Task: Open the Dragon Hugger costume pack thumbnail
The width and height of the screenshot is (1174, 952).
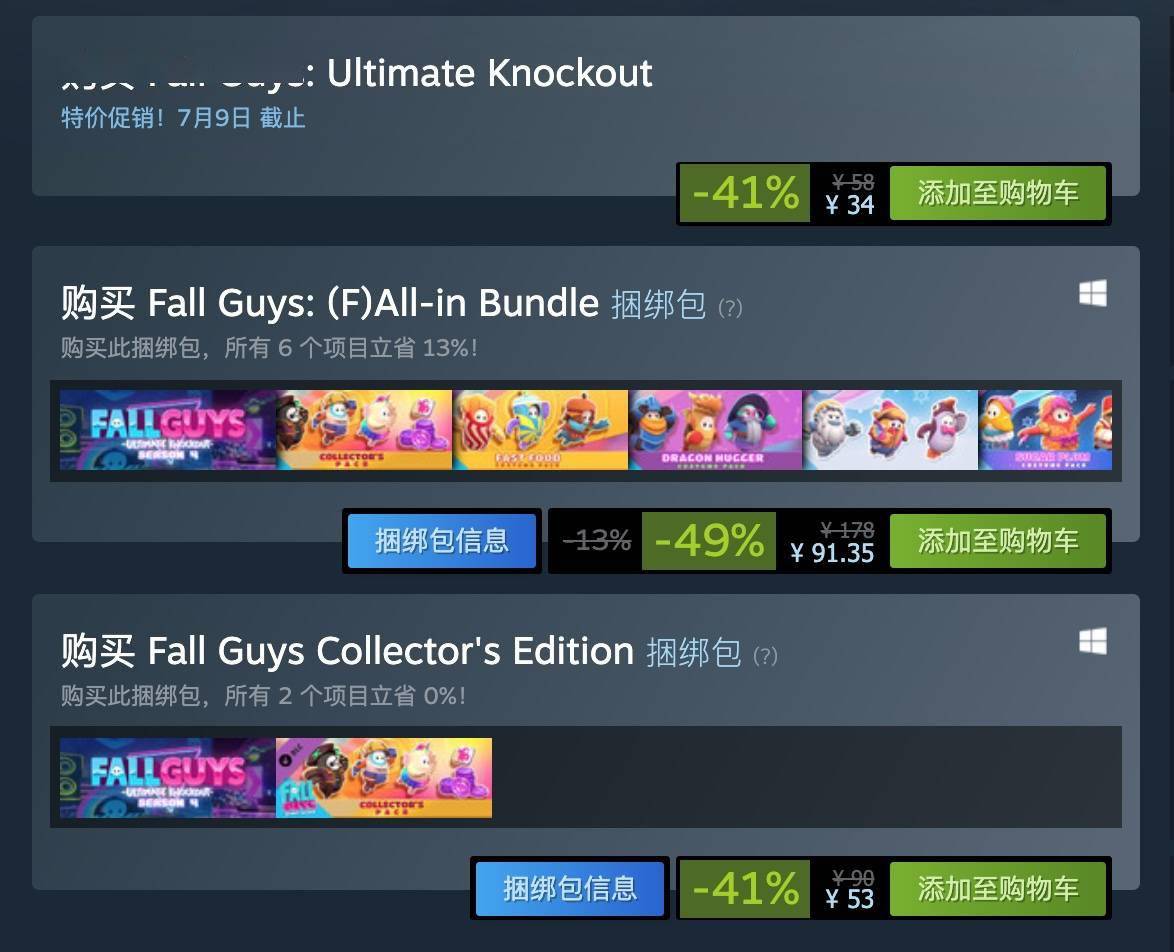Action: (x=716, y=430)
